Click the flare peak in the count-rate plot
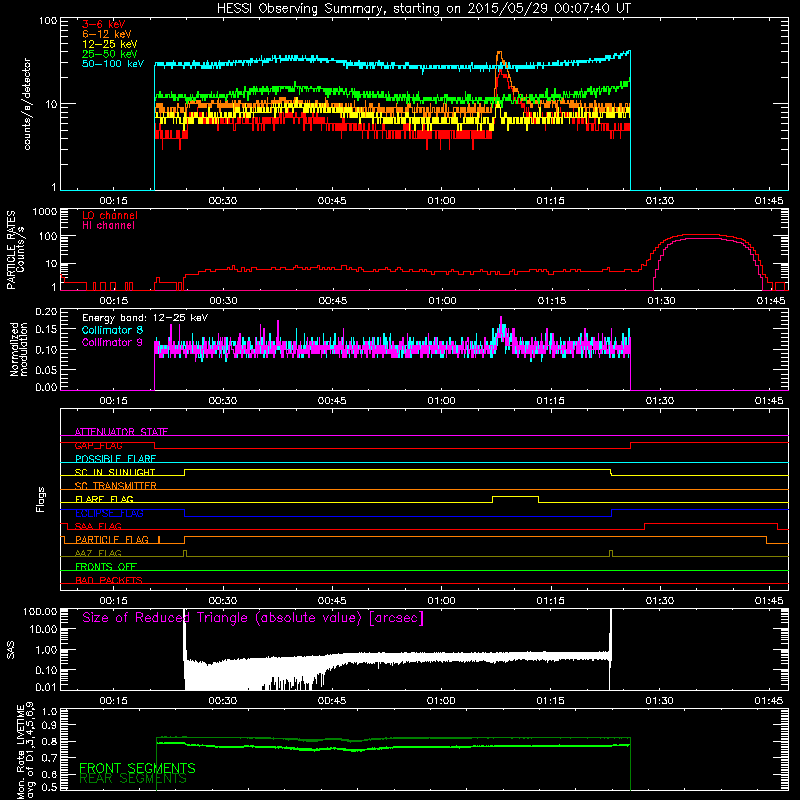This screenshot has height=800, width=800. pos(499,53)
